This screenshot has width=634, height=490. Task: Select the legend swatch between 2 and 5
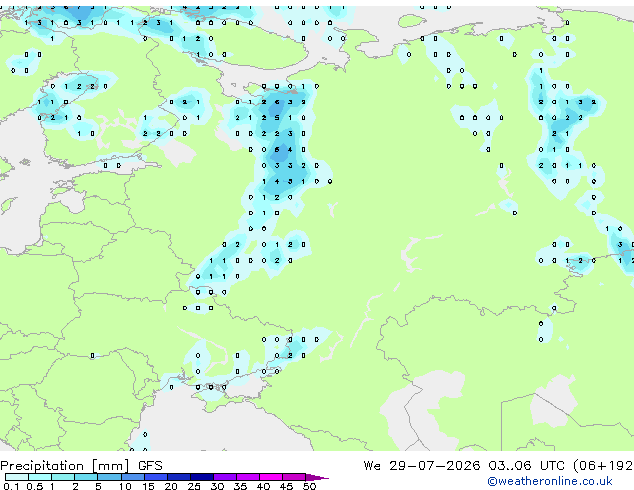86,477
